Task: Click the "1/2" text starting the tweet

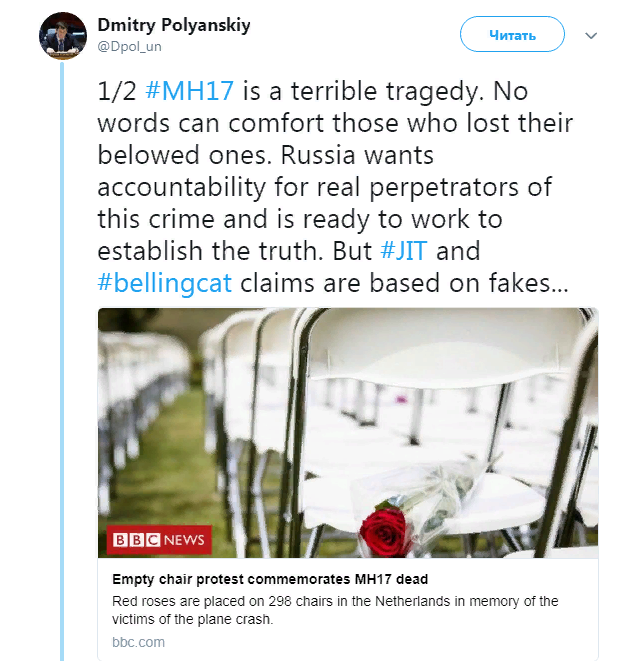Action: (117, 89)
